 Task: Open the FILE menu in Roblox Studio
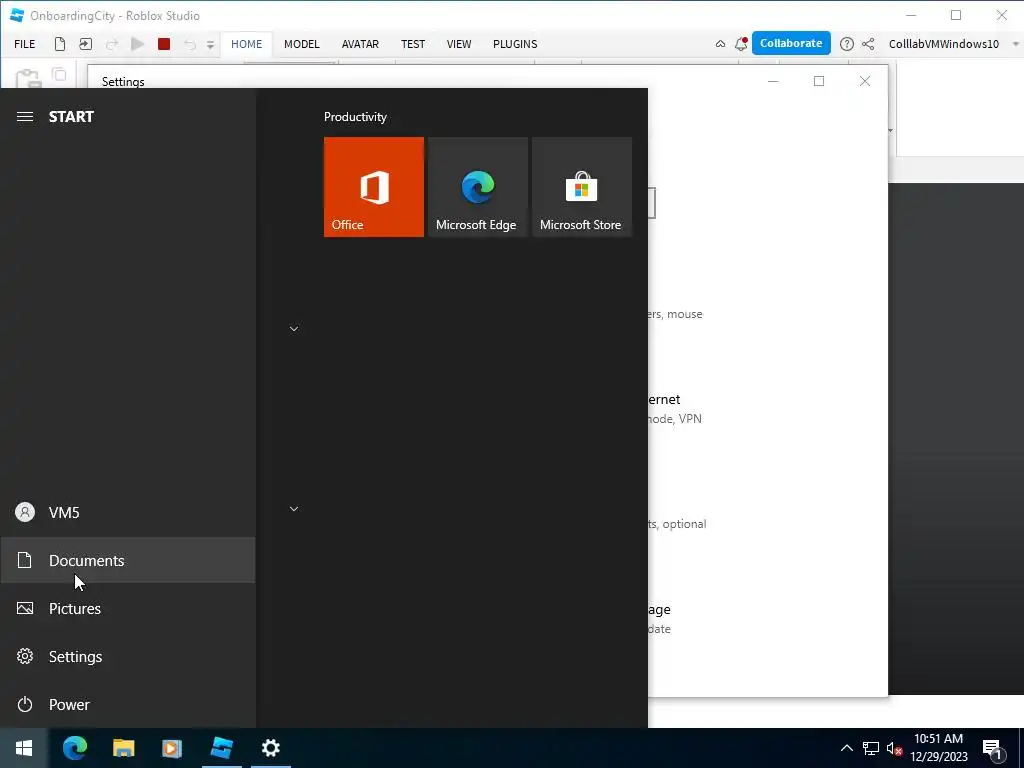point(25,44)
